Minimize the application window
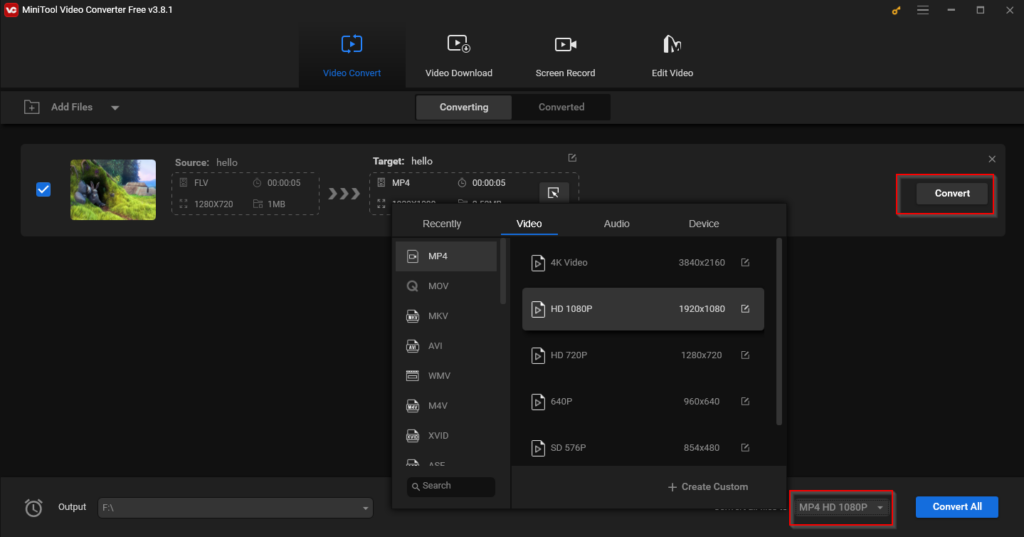The width and height of the screenshot is (1024, 537). click(952, 10)
